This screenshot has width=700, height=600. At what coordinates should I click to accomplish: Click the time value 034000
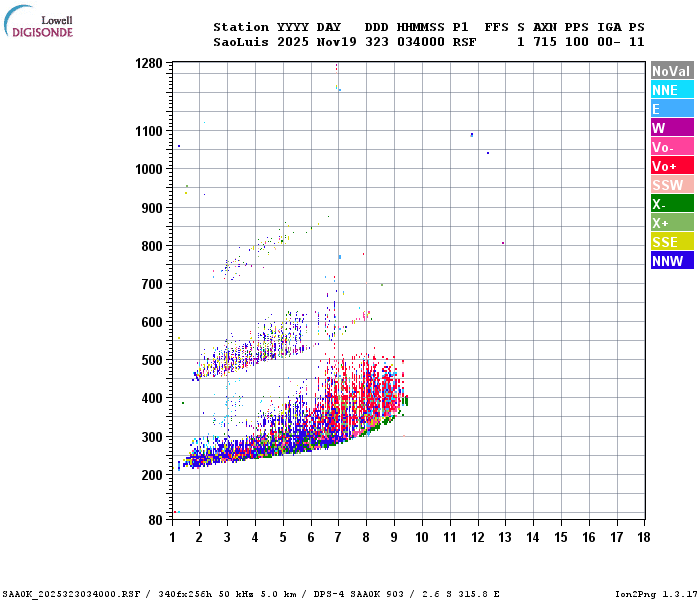(421, 42)
